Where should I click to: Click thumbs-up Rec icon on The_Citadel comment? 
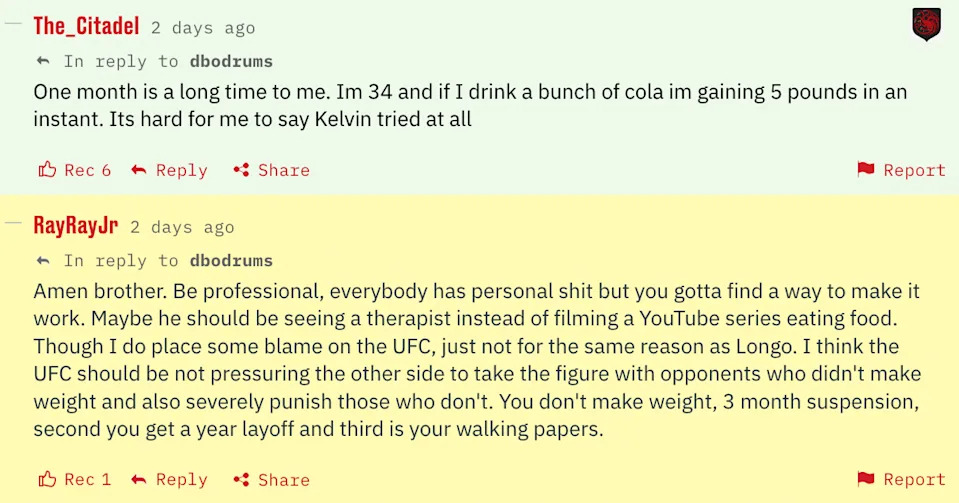pyautogui.click(x=47, y=170)
